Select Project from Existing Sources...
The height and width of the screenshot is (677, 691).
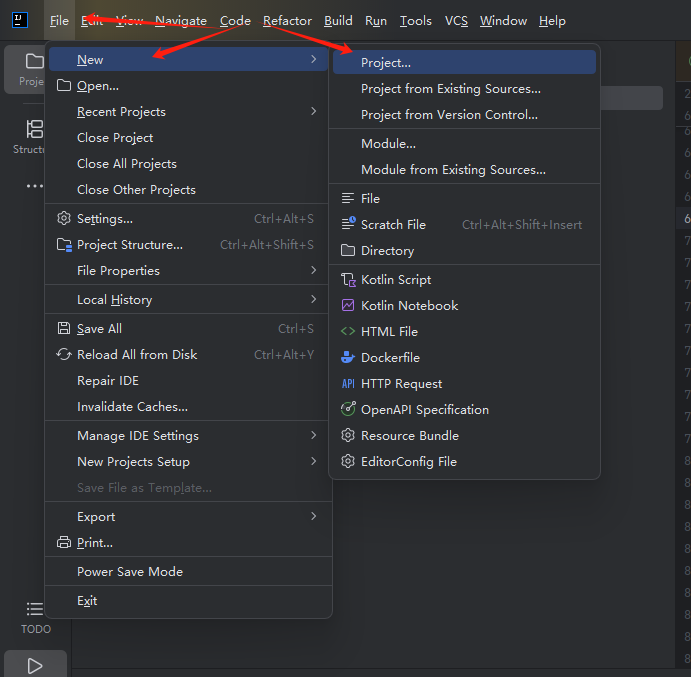[x=464, y=89]
